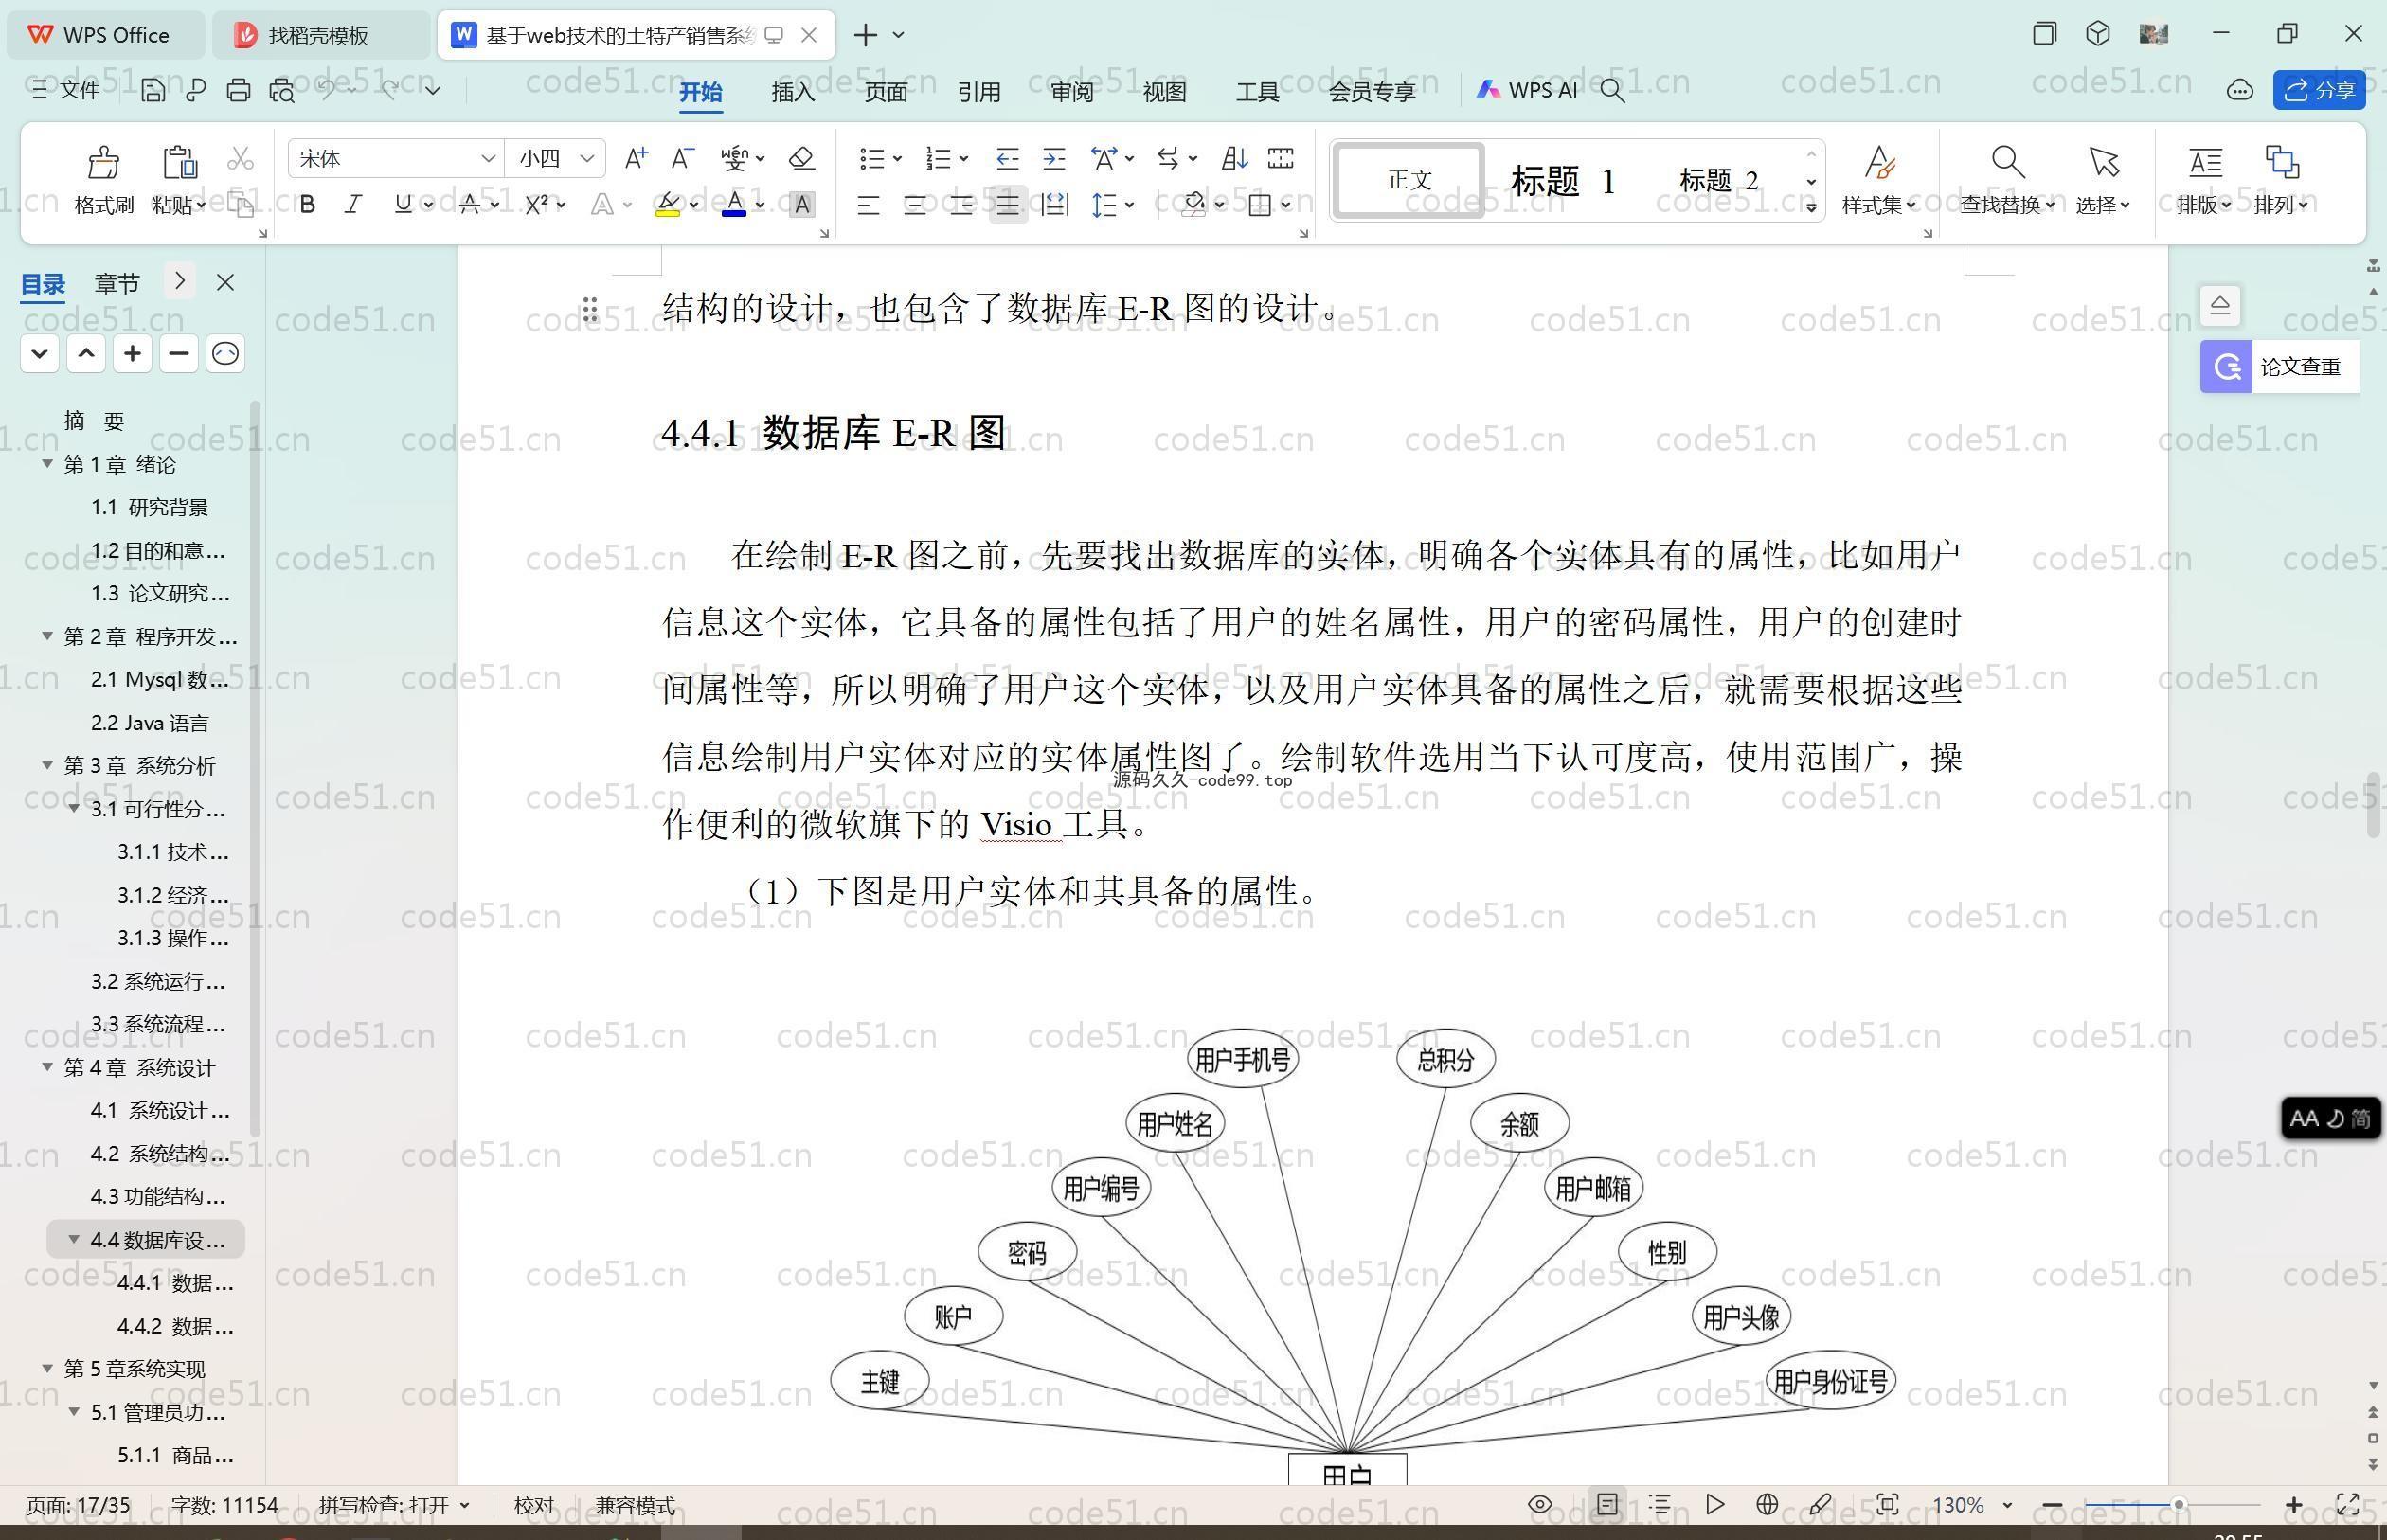Click the Format Painter (格式刷) icon
Image resolution: width=2387 pixels, height=1540 pixels.
(104, 161)
